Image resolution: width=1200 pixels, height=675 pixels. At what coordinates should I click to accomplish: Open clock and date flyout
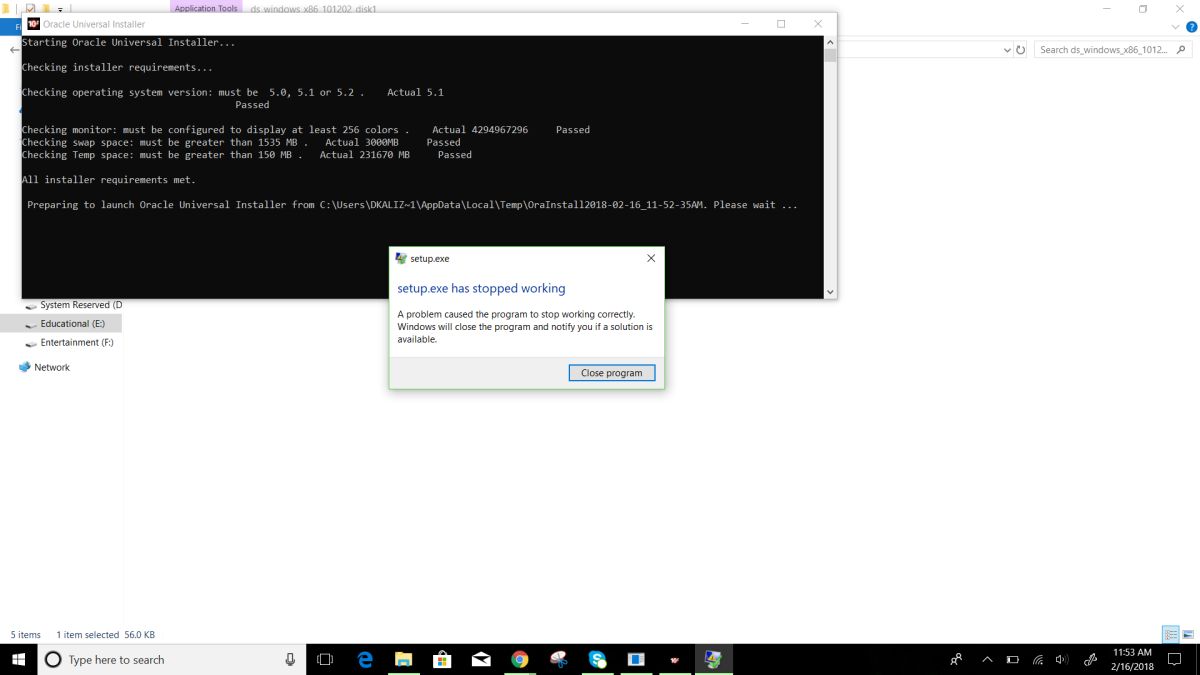[1132, 659]
